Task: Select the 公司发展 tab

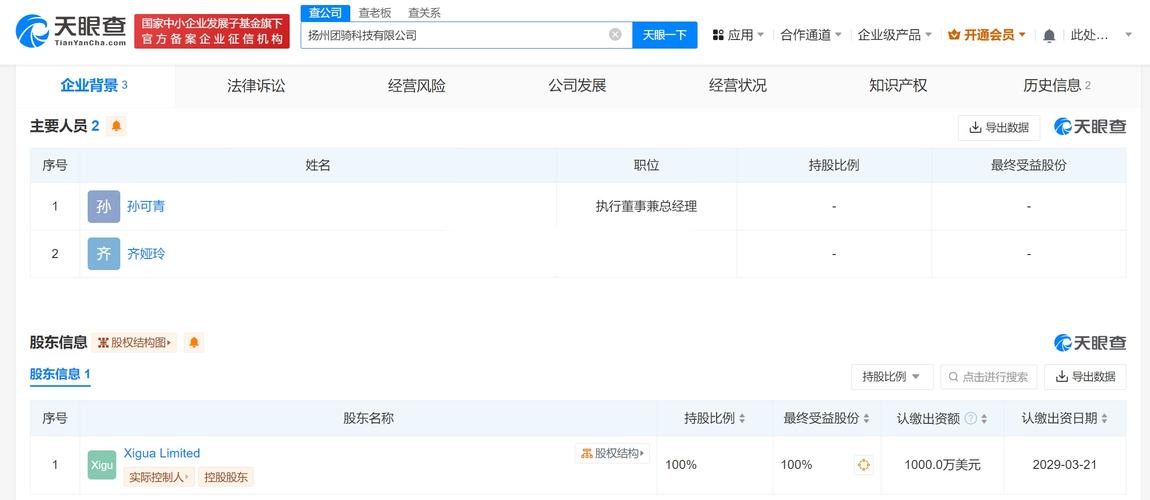Action: pos(577,86)
